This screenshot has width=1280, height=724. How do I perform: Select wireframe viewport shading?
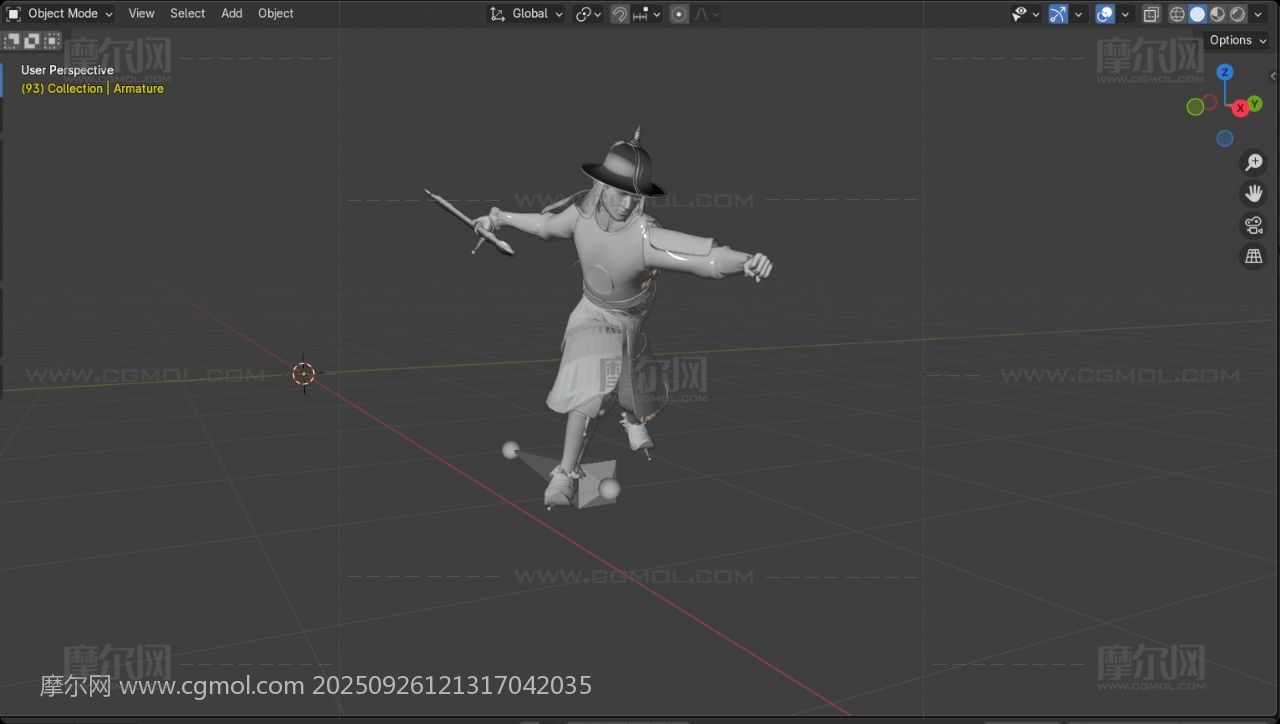1177,14
